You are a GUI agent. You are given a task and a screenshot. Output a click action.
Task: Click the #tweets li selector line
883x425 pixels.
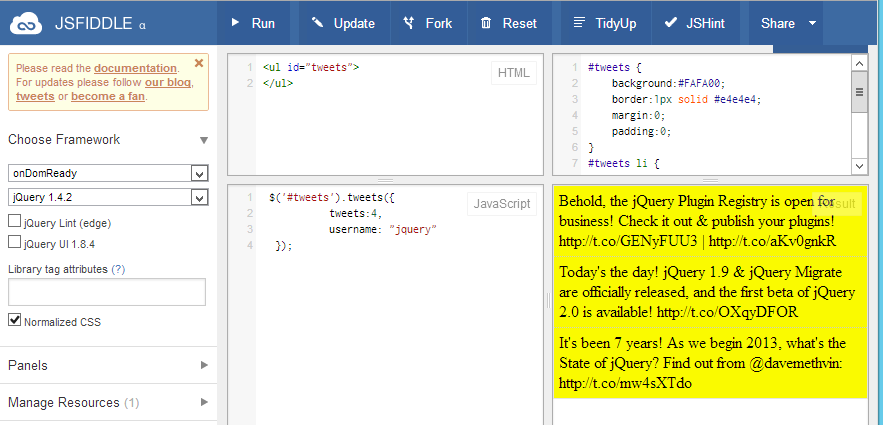pos(623,163)
